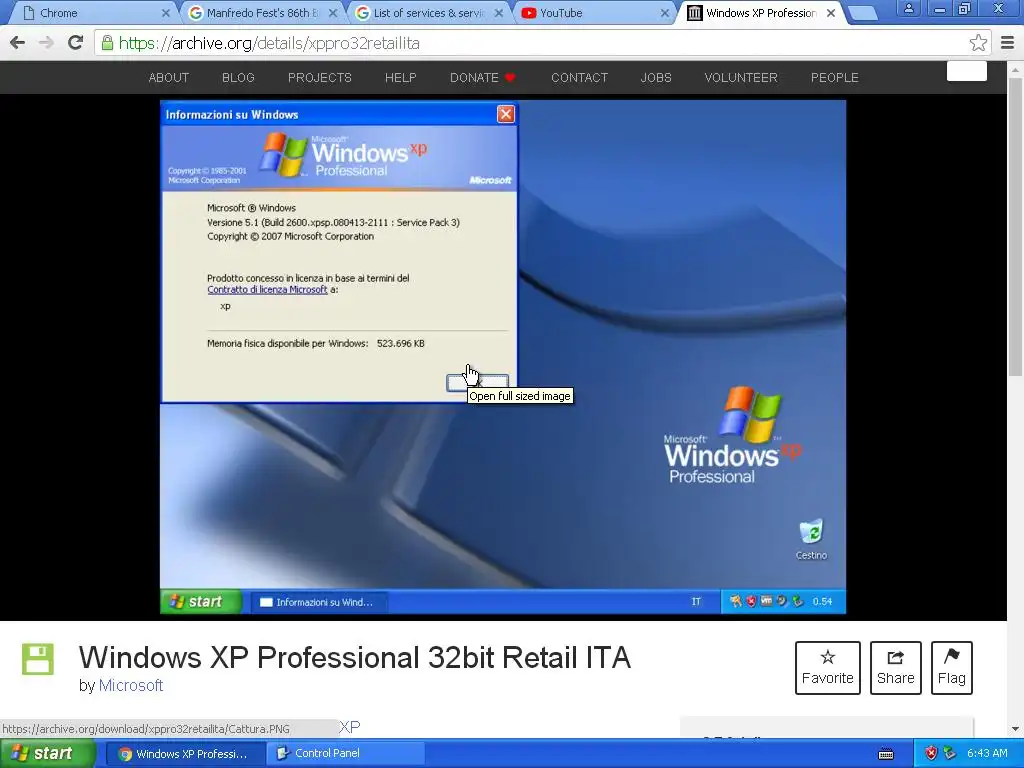1024x768 pixels.
Task: Click the Chrome user profile icon
Action: pyautogui.click(x=908, y=8)
